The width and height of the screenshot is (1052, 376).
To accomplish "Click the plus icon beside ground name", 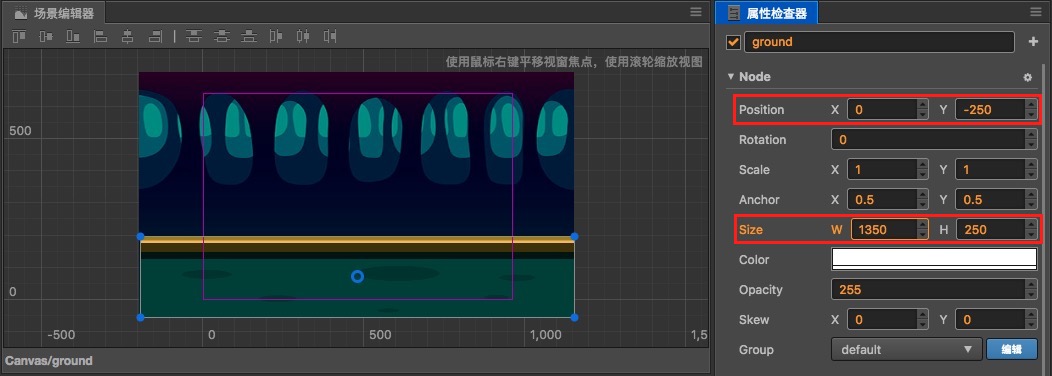I will (1033, 42).
